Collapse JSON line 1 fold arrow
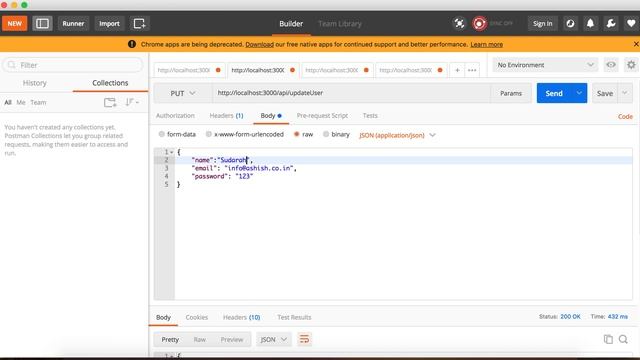Viewport: 640px width, 360px height. tap(172, 152)
